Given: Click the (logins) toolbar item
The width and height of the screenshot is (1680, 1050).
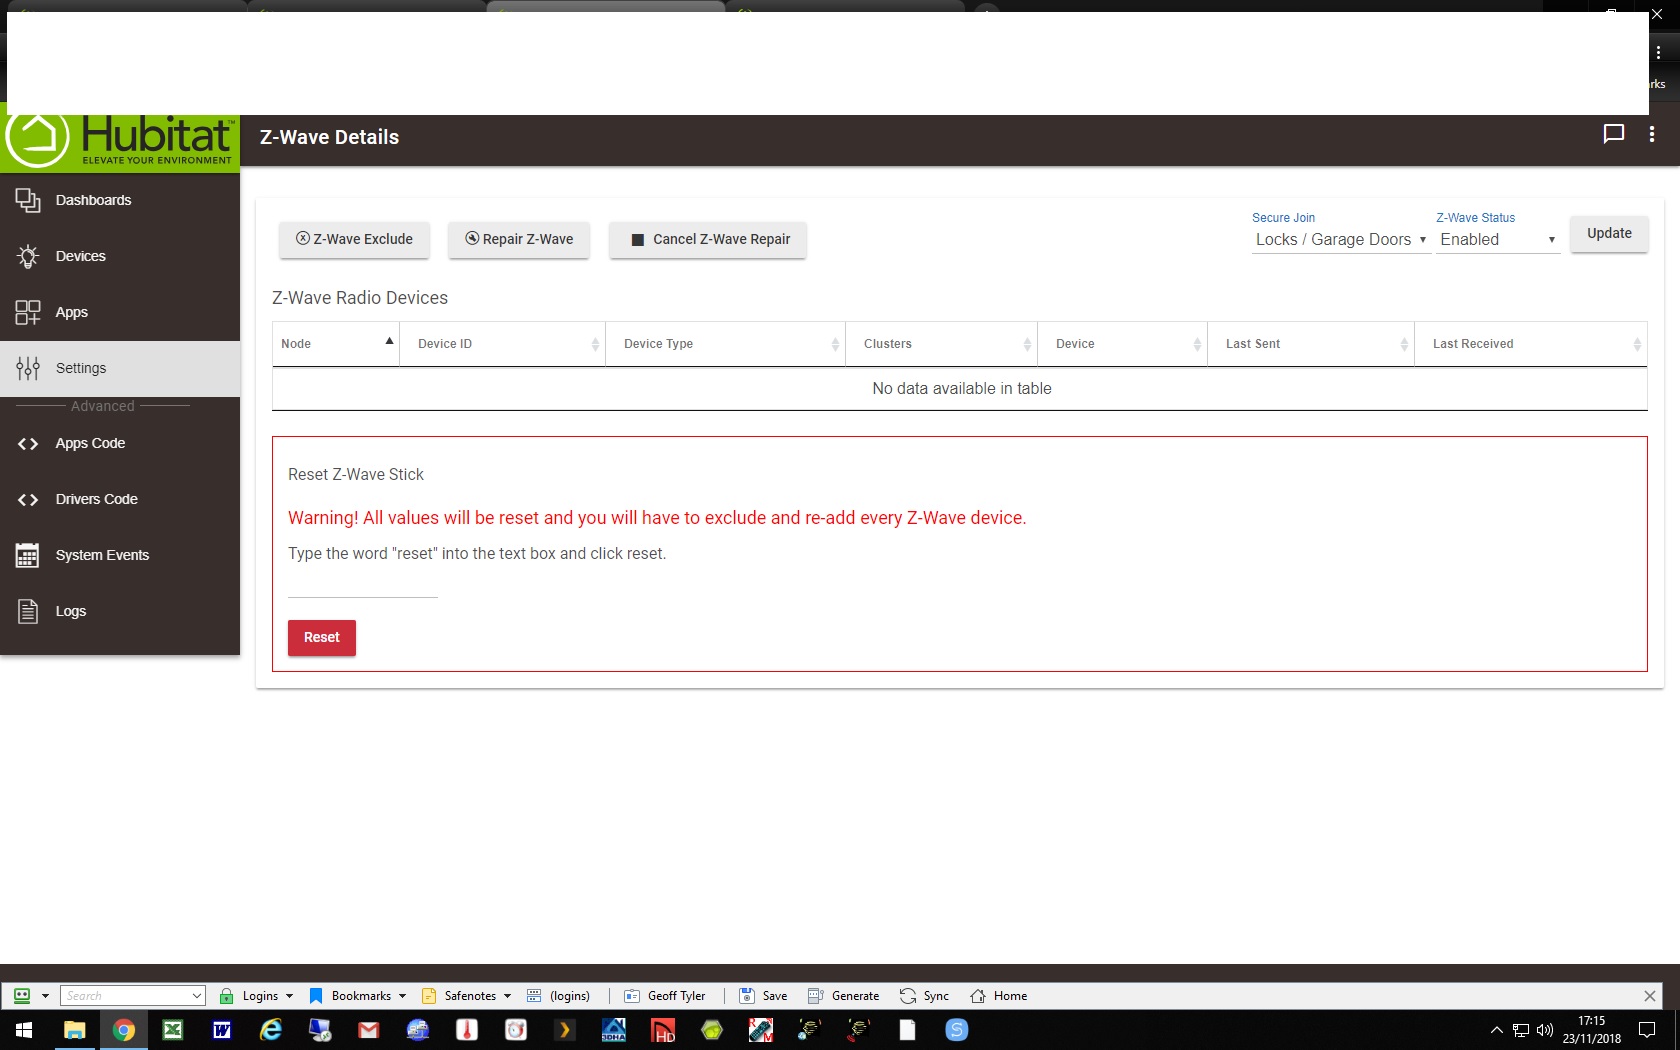Looking at the screenshot, I should (558, 995).
